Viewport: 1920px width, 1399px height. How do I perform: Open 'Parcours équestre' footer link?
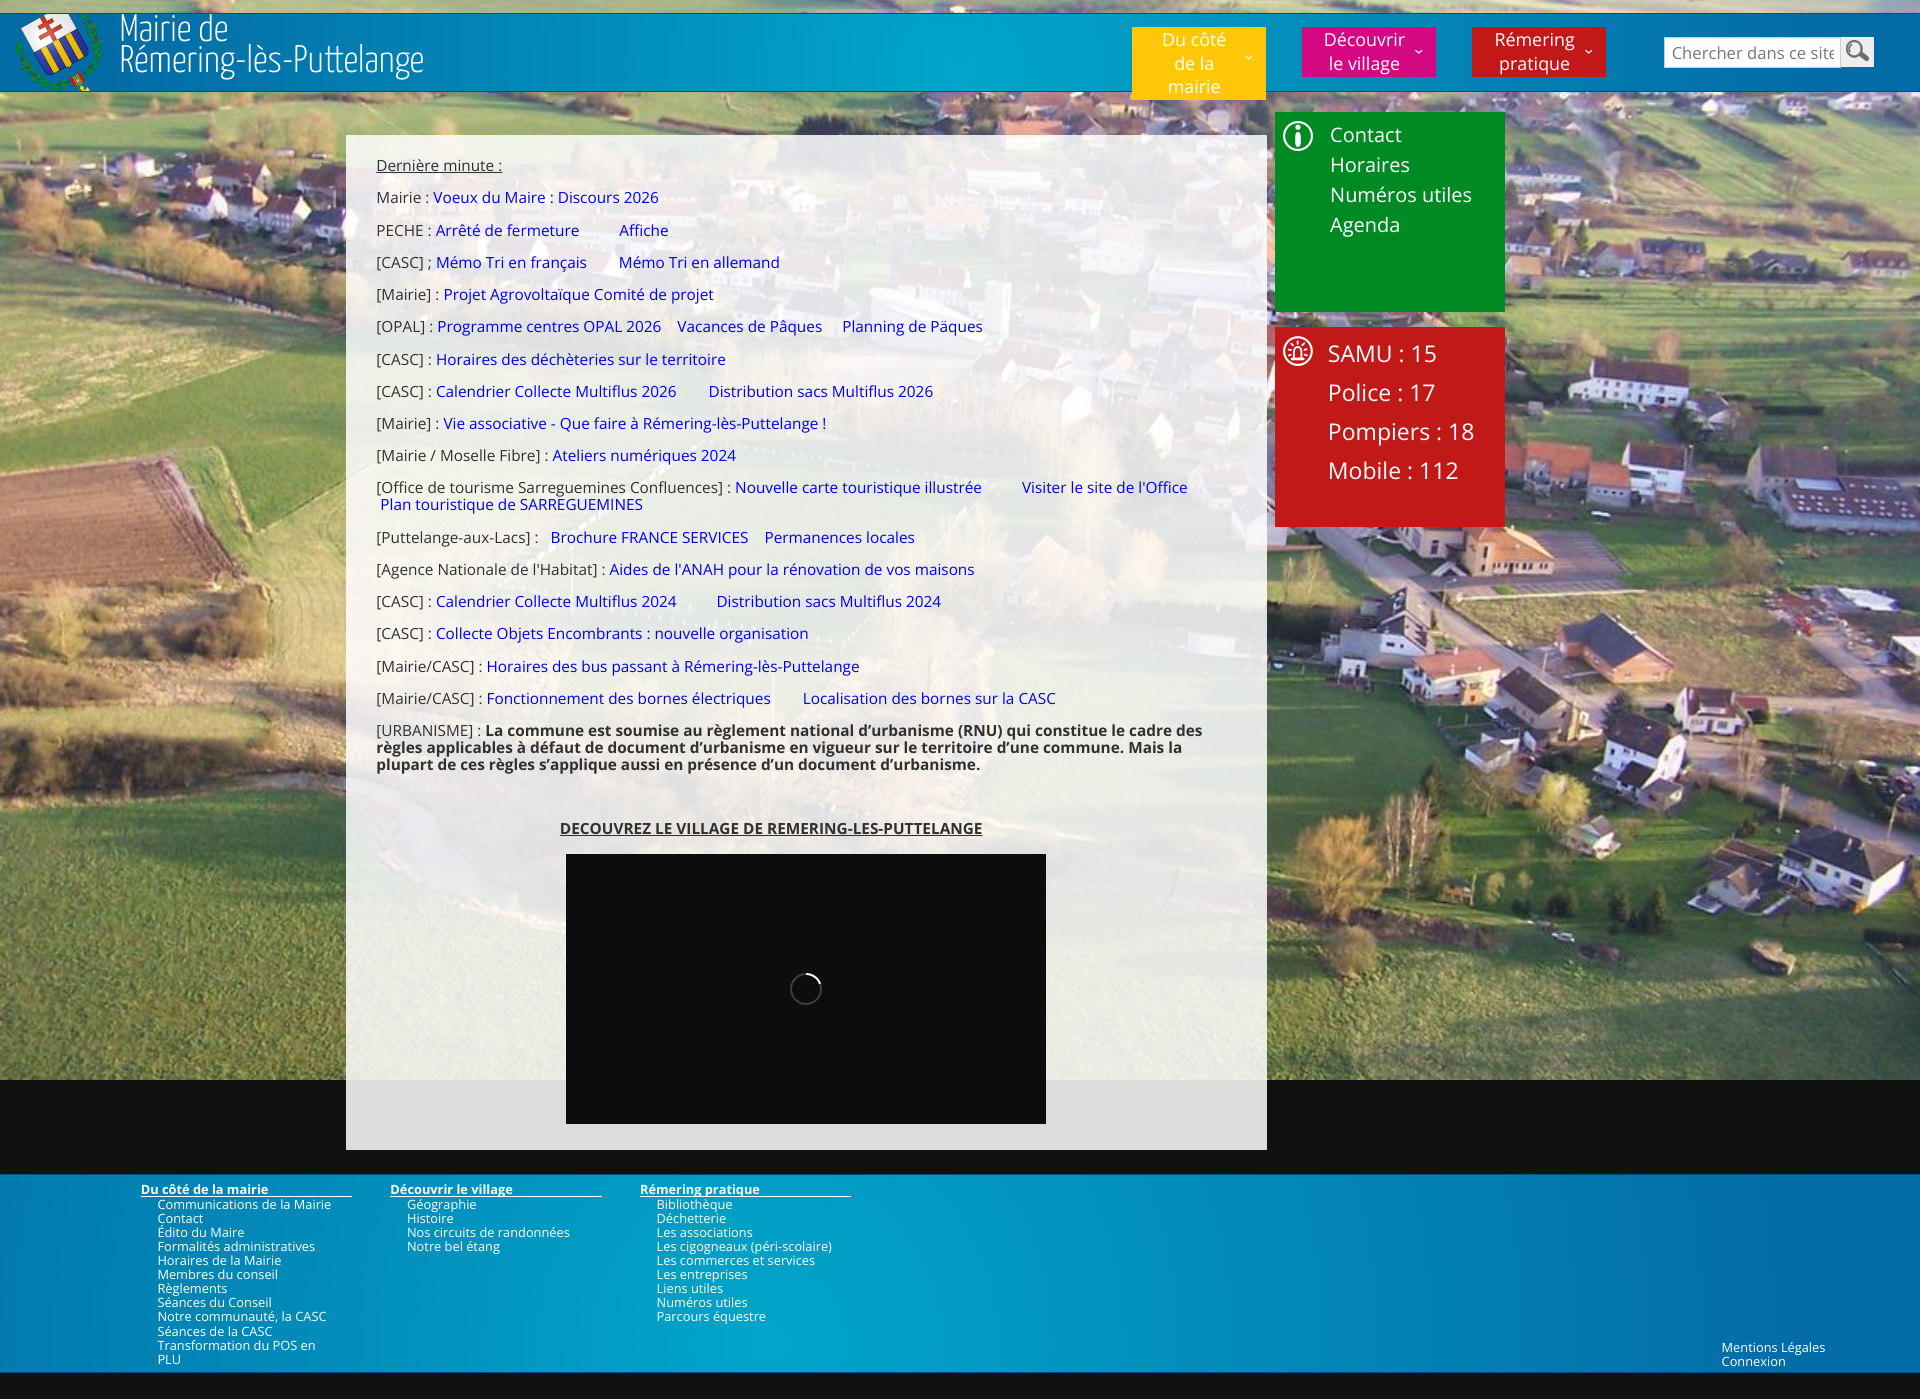711,1317
